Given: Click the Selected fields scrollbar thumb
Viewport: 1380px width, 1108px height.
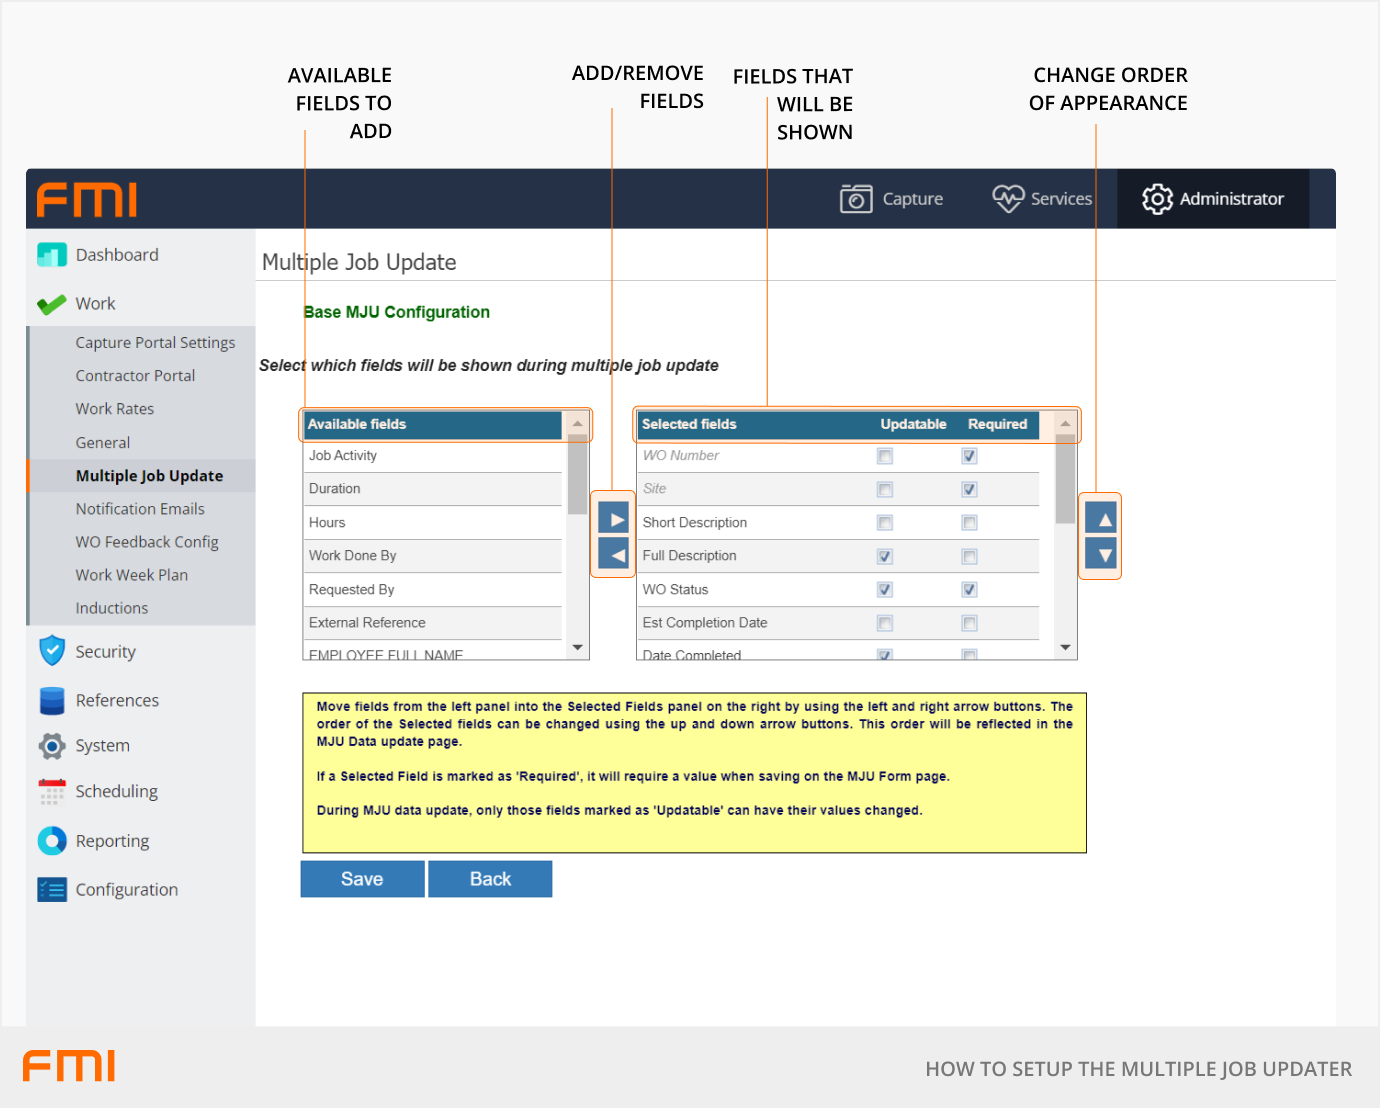Looking at the screenshot, I should coord(1065,480).
